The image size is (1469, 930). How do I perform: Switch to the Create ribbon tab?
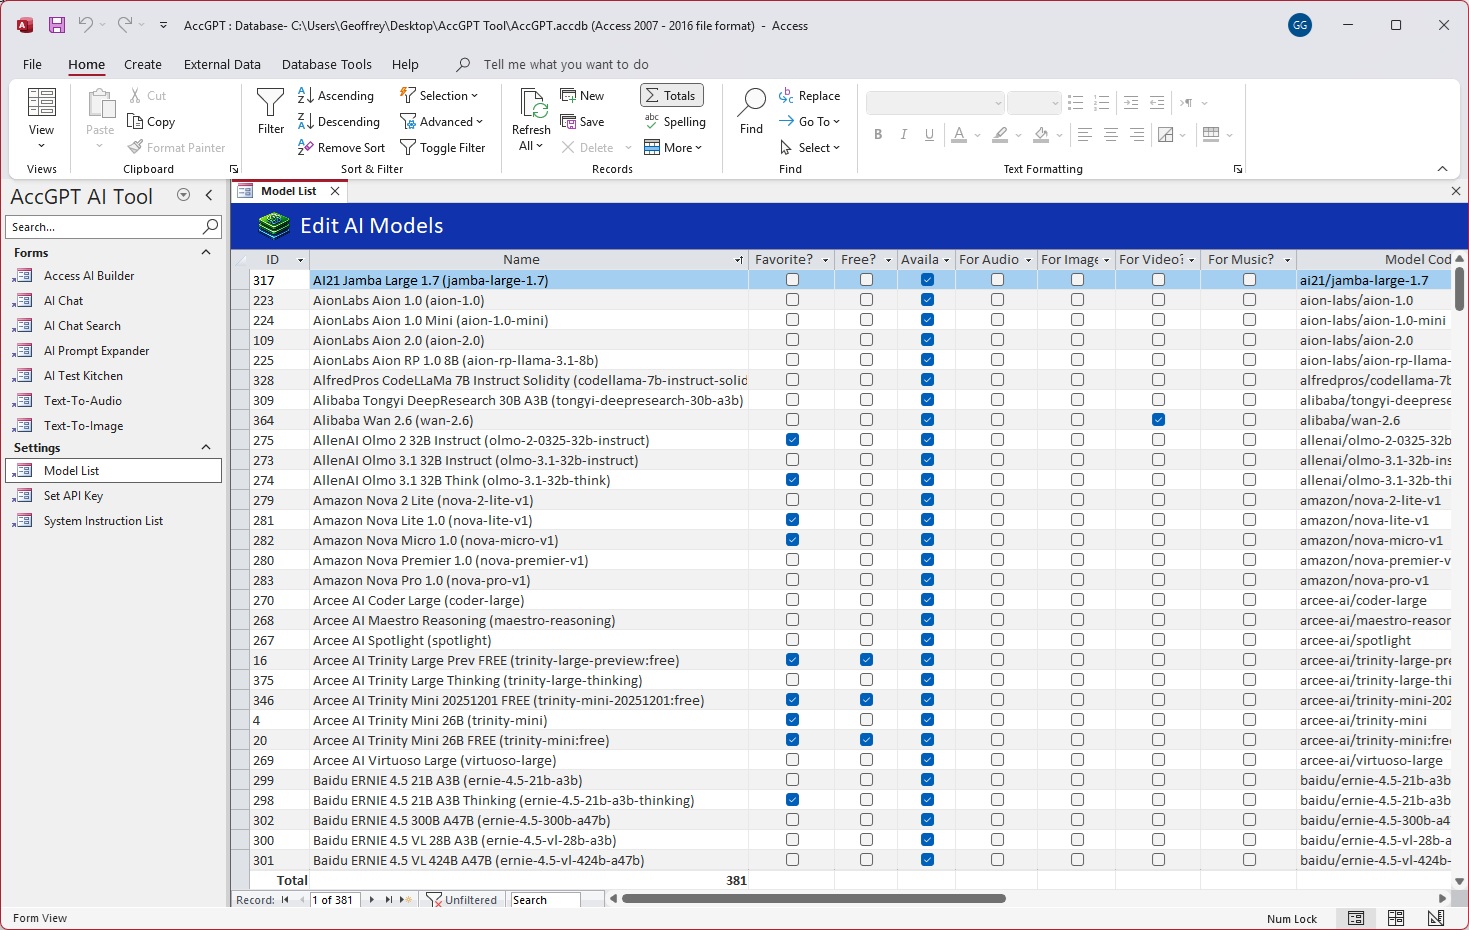click(142, 64)
